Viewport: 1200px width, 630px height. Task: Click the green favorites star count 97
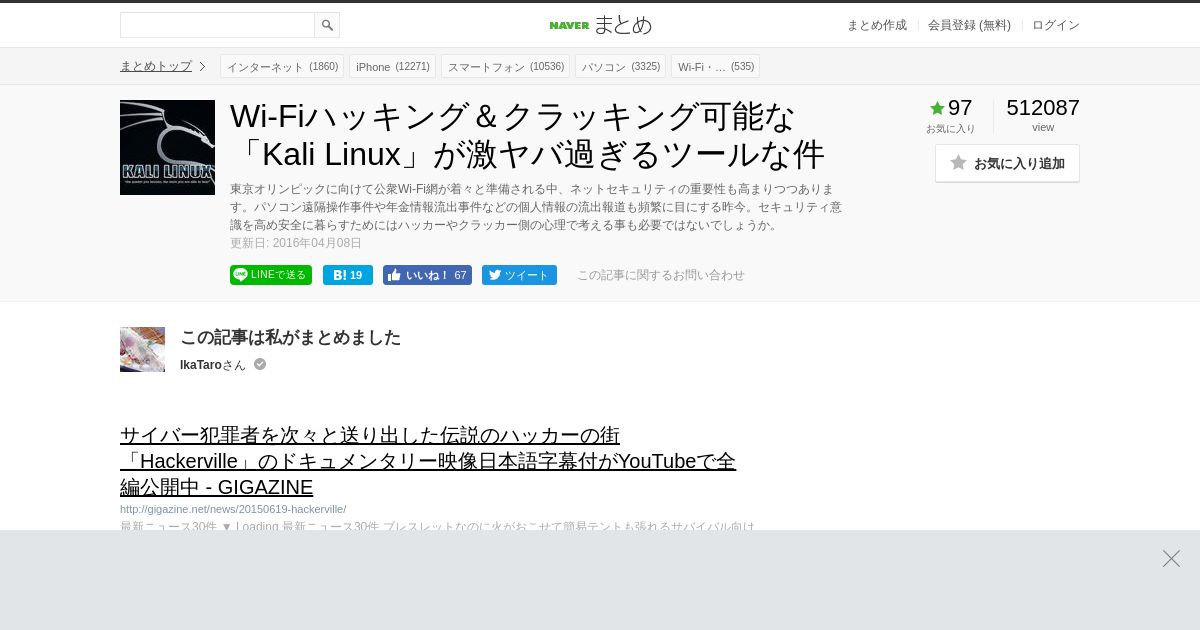pyautogui.click(x=950, y=108)
